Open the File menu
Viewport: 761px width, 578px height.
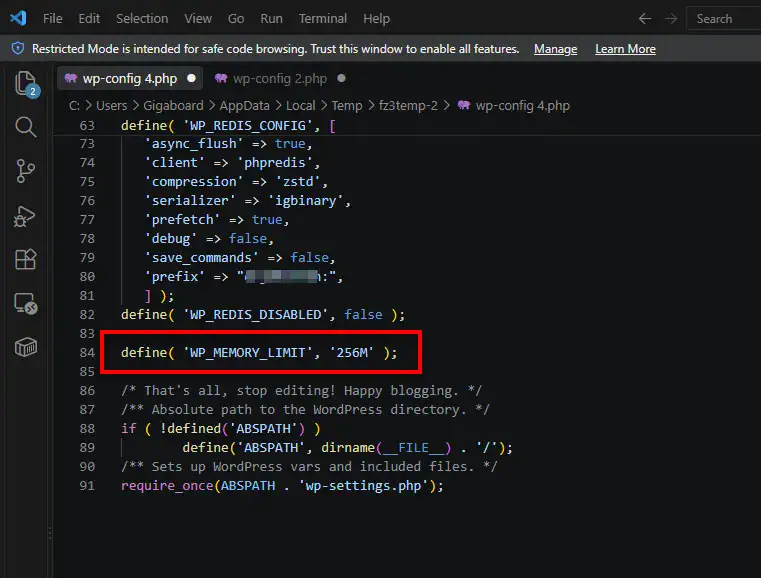(x=52, y=18)
